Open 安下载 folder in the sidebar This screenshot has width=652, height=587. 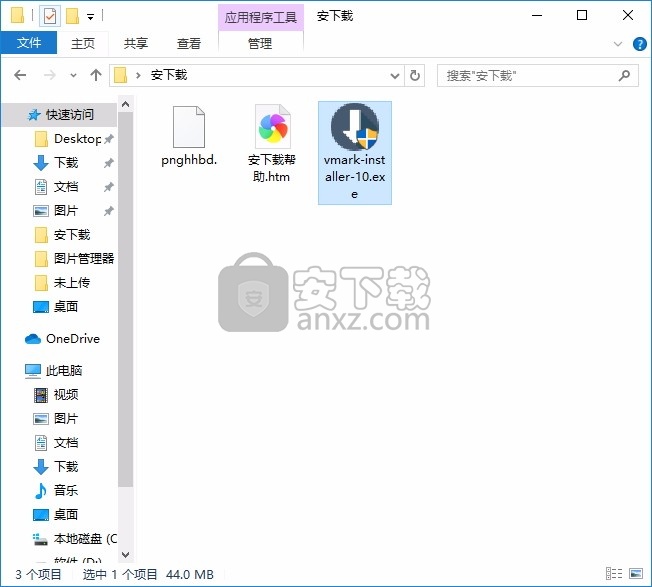(62, 235)
